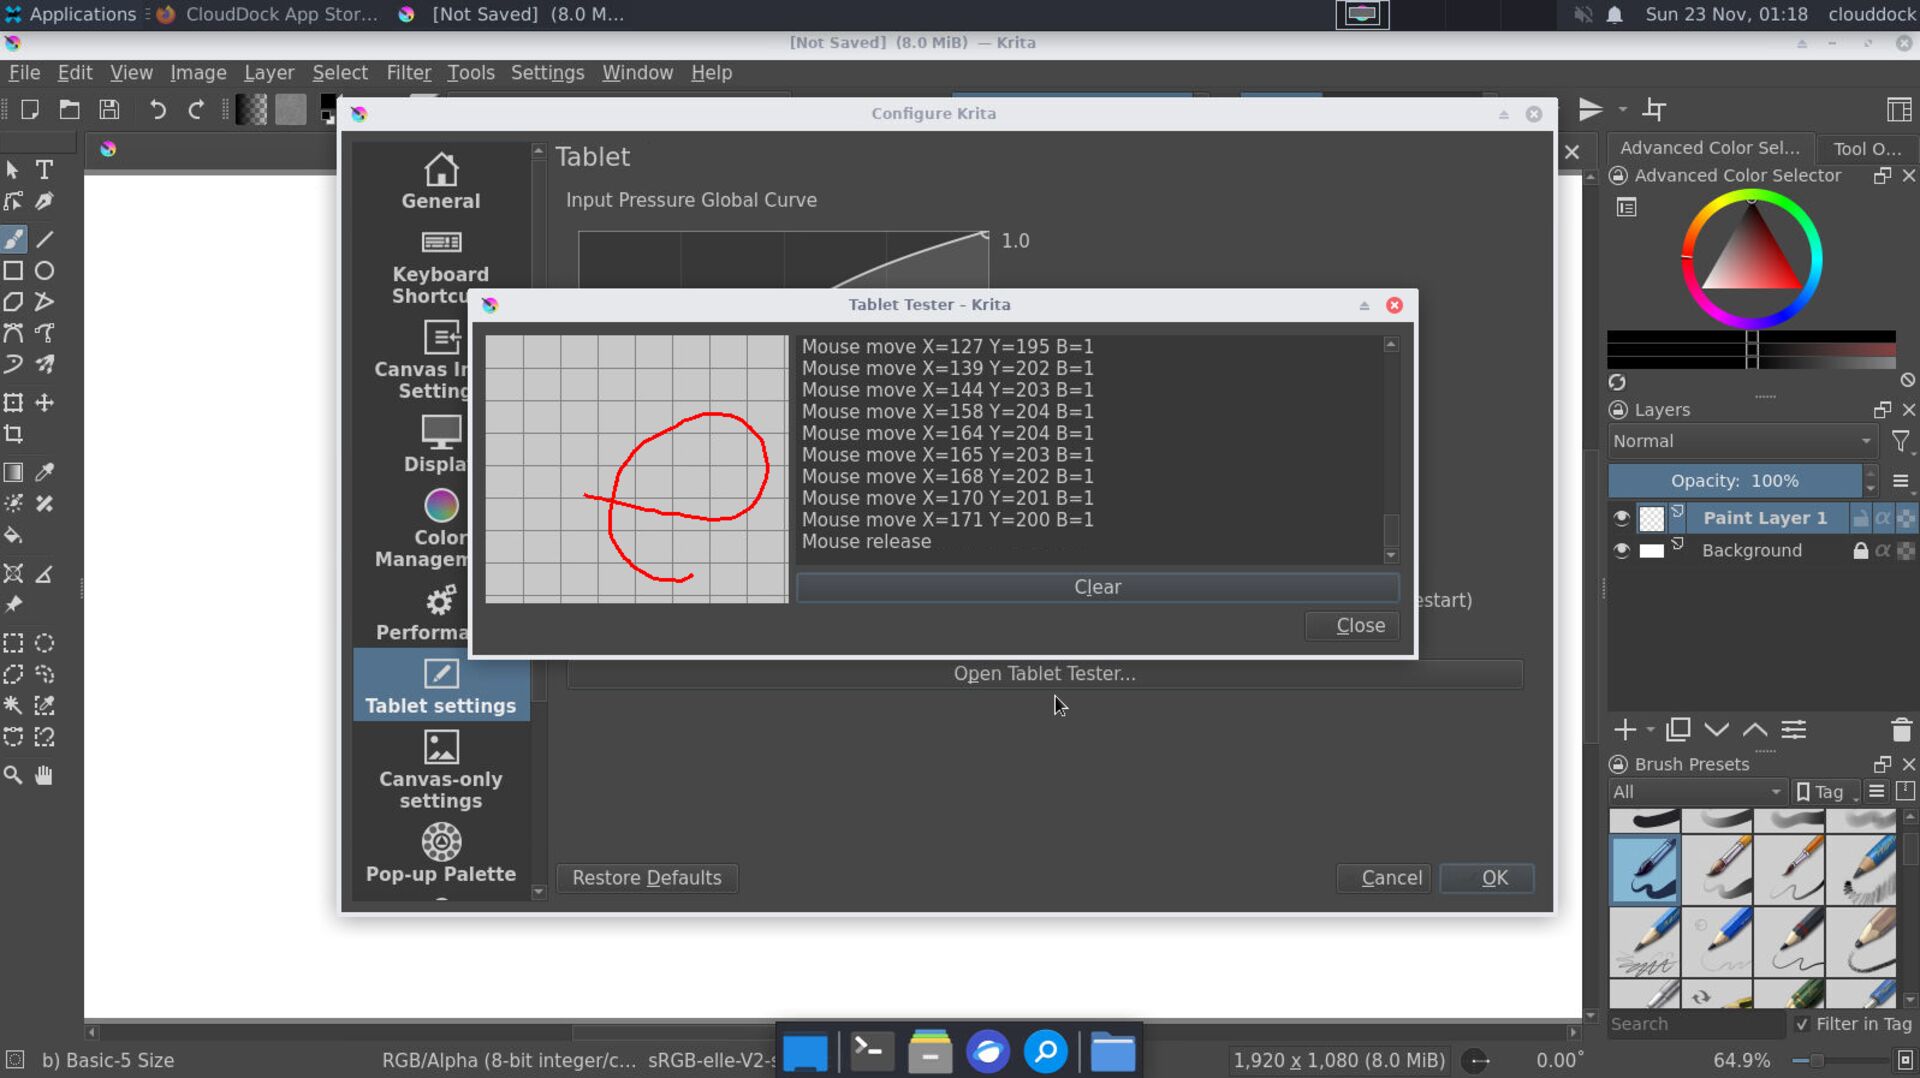
Task: Click Clear in the Tablet Tester
Action: (x=1096, y=587)
